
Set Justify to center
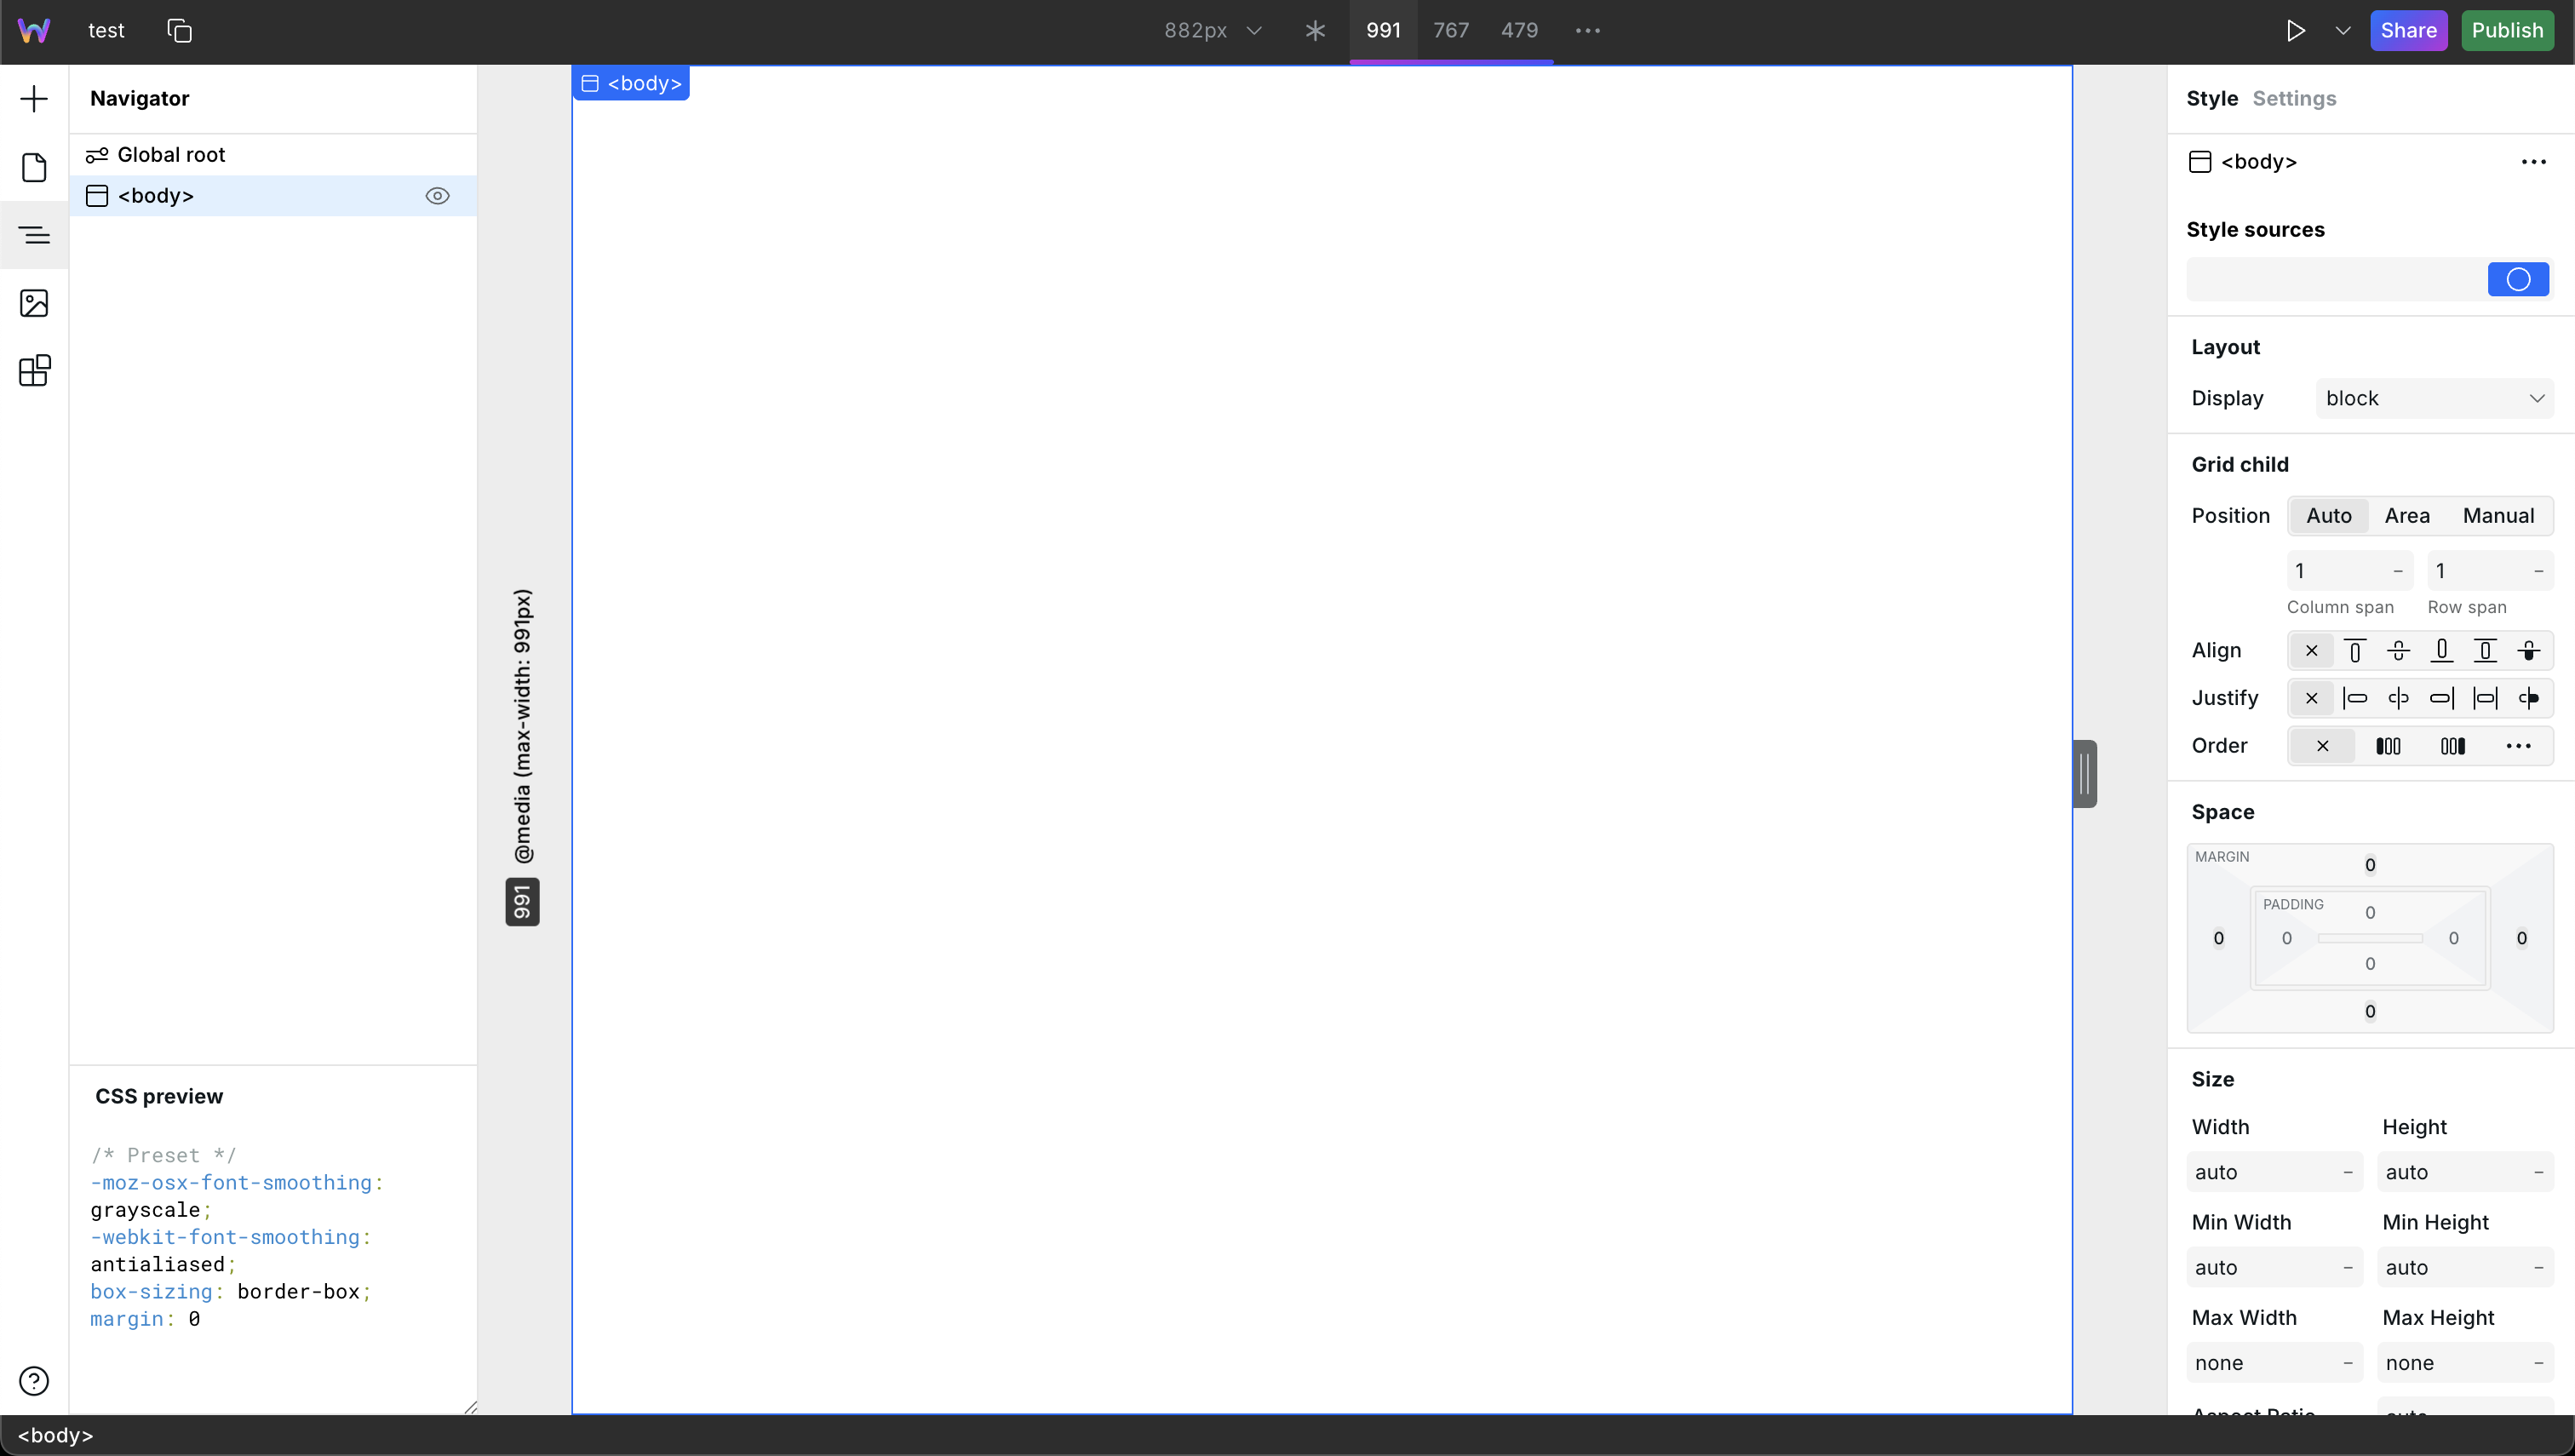tap(2398, 698)
